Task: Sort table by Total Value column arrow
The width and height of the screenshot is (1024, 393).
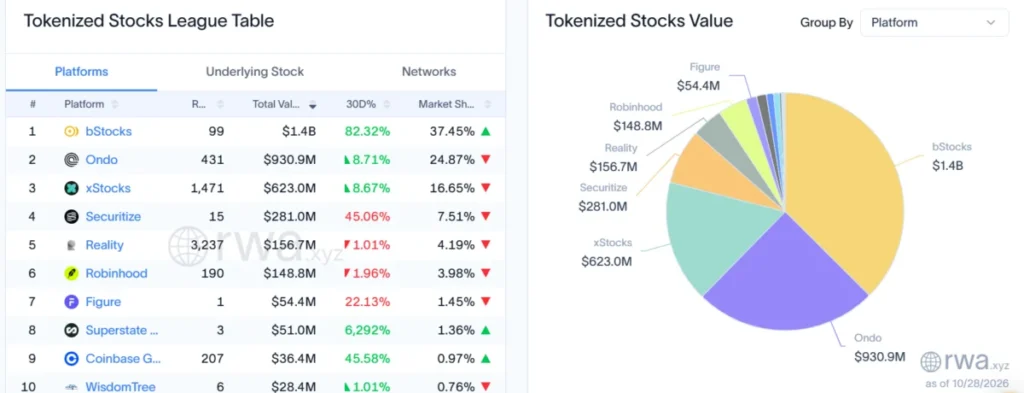Action: (x=313, y=105)
